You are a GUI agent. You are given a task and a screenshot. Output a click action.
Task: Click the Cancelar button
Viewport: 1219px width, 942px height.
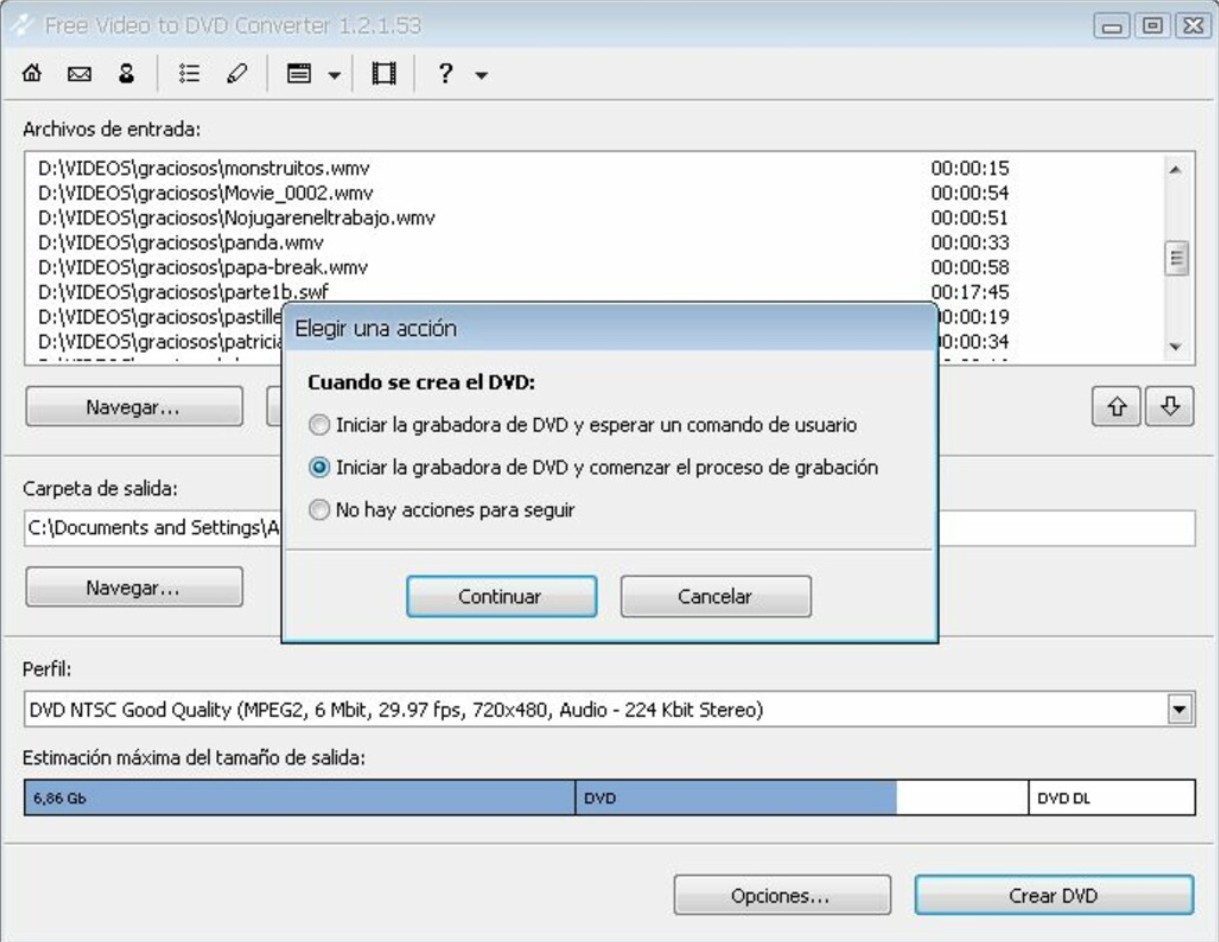coord(715,596)
